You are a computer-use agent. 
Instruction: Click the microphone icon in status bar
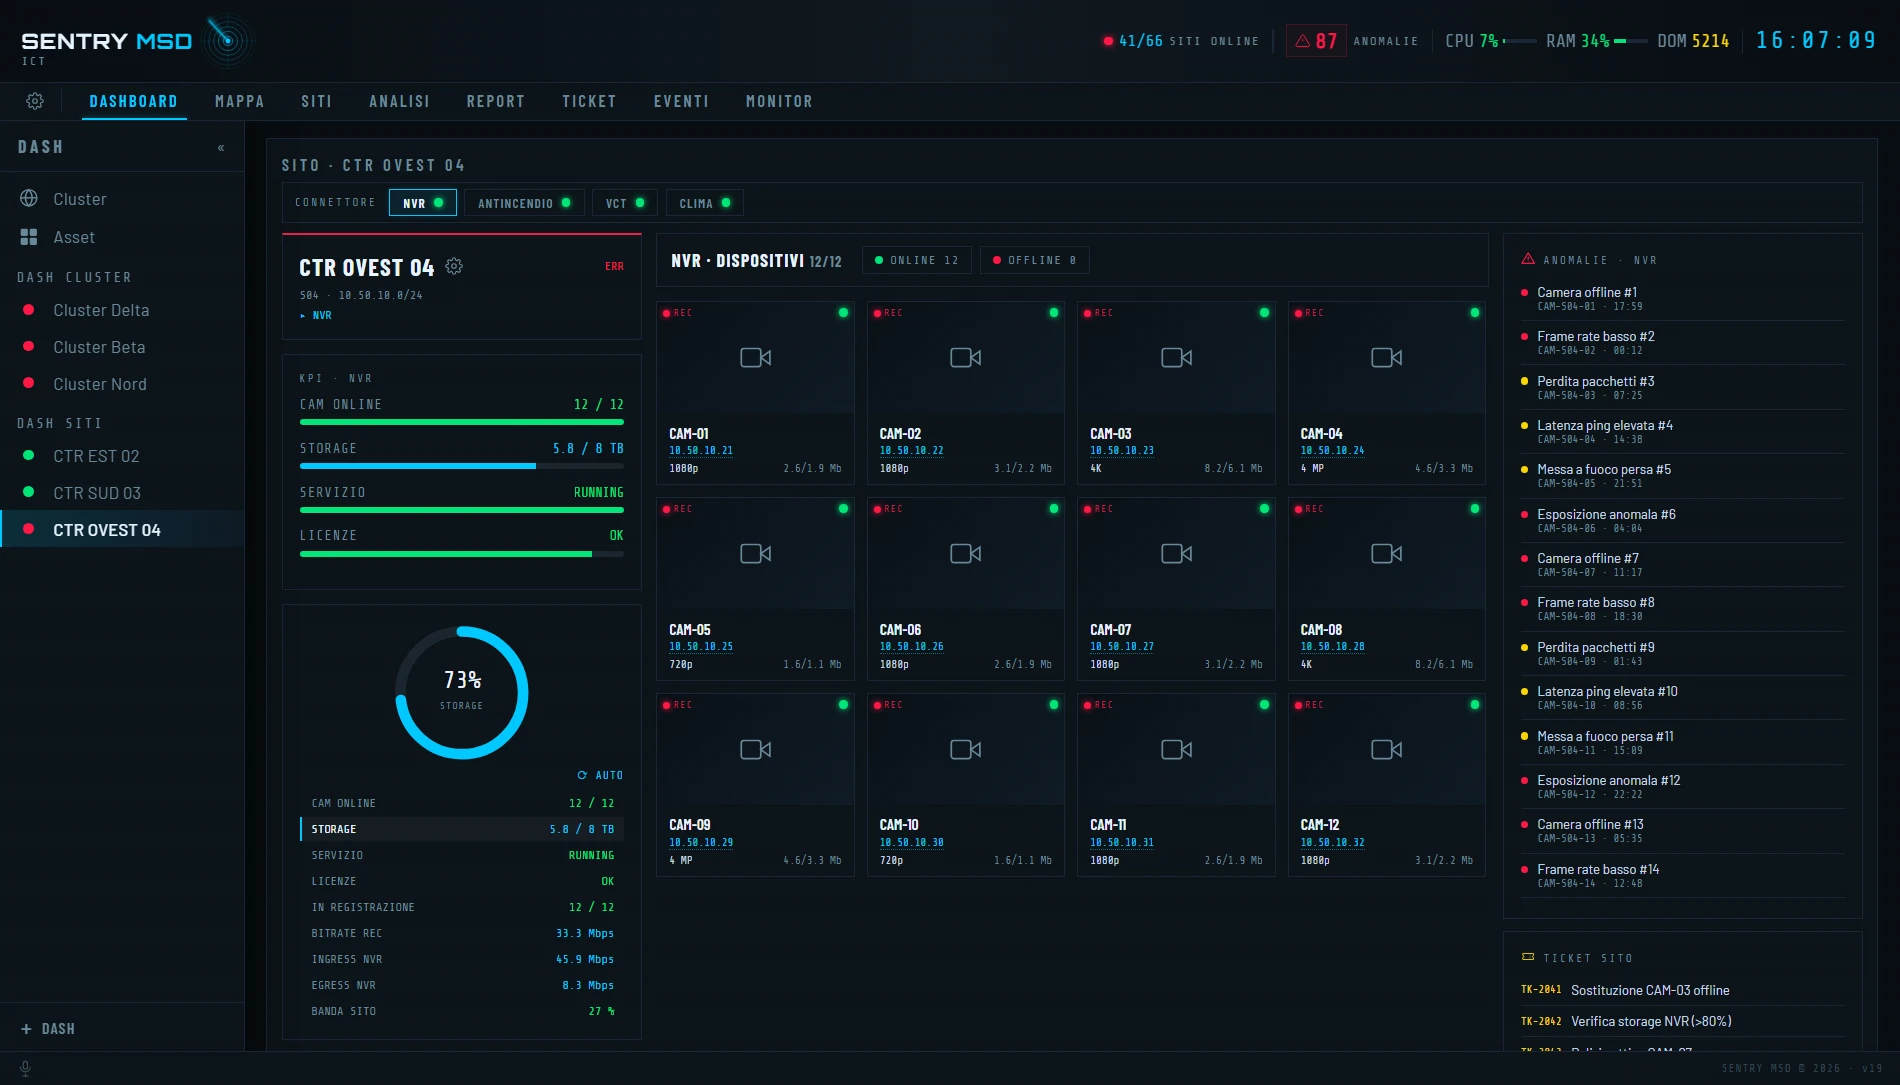click(x=25, y=1068)
